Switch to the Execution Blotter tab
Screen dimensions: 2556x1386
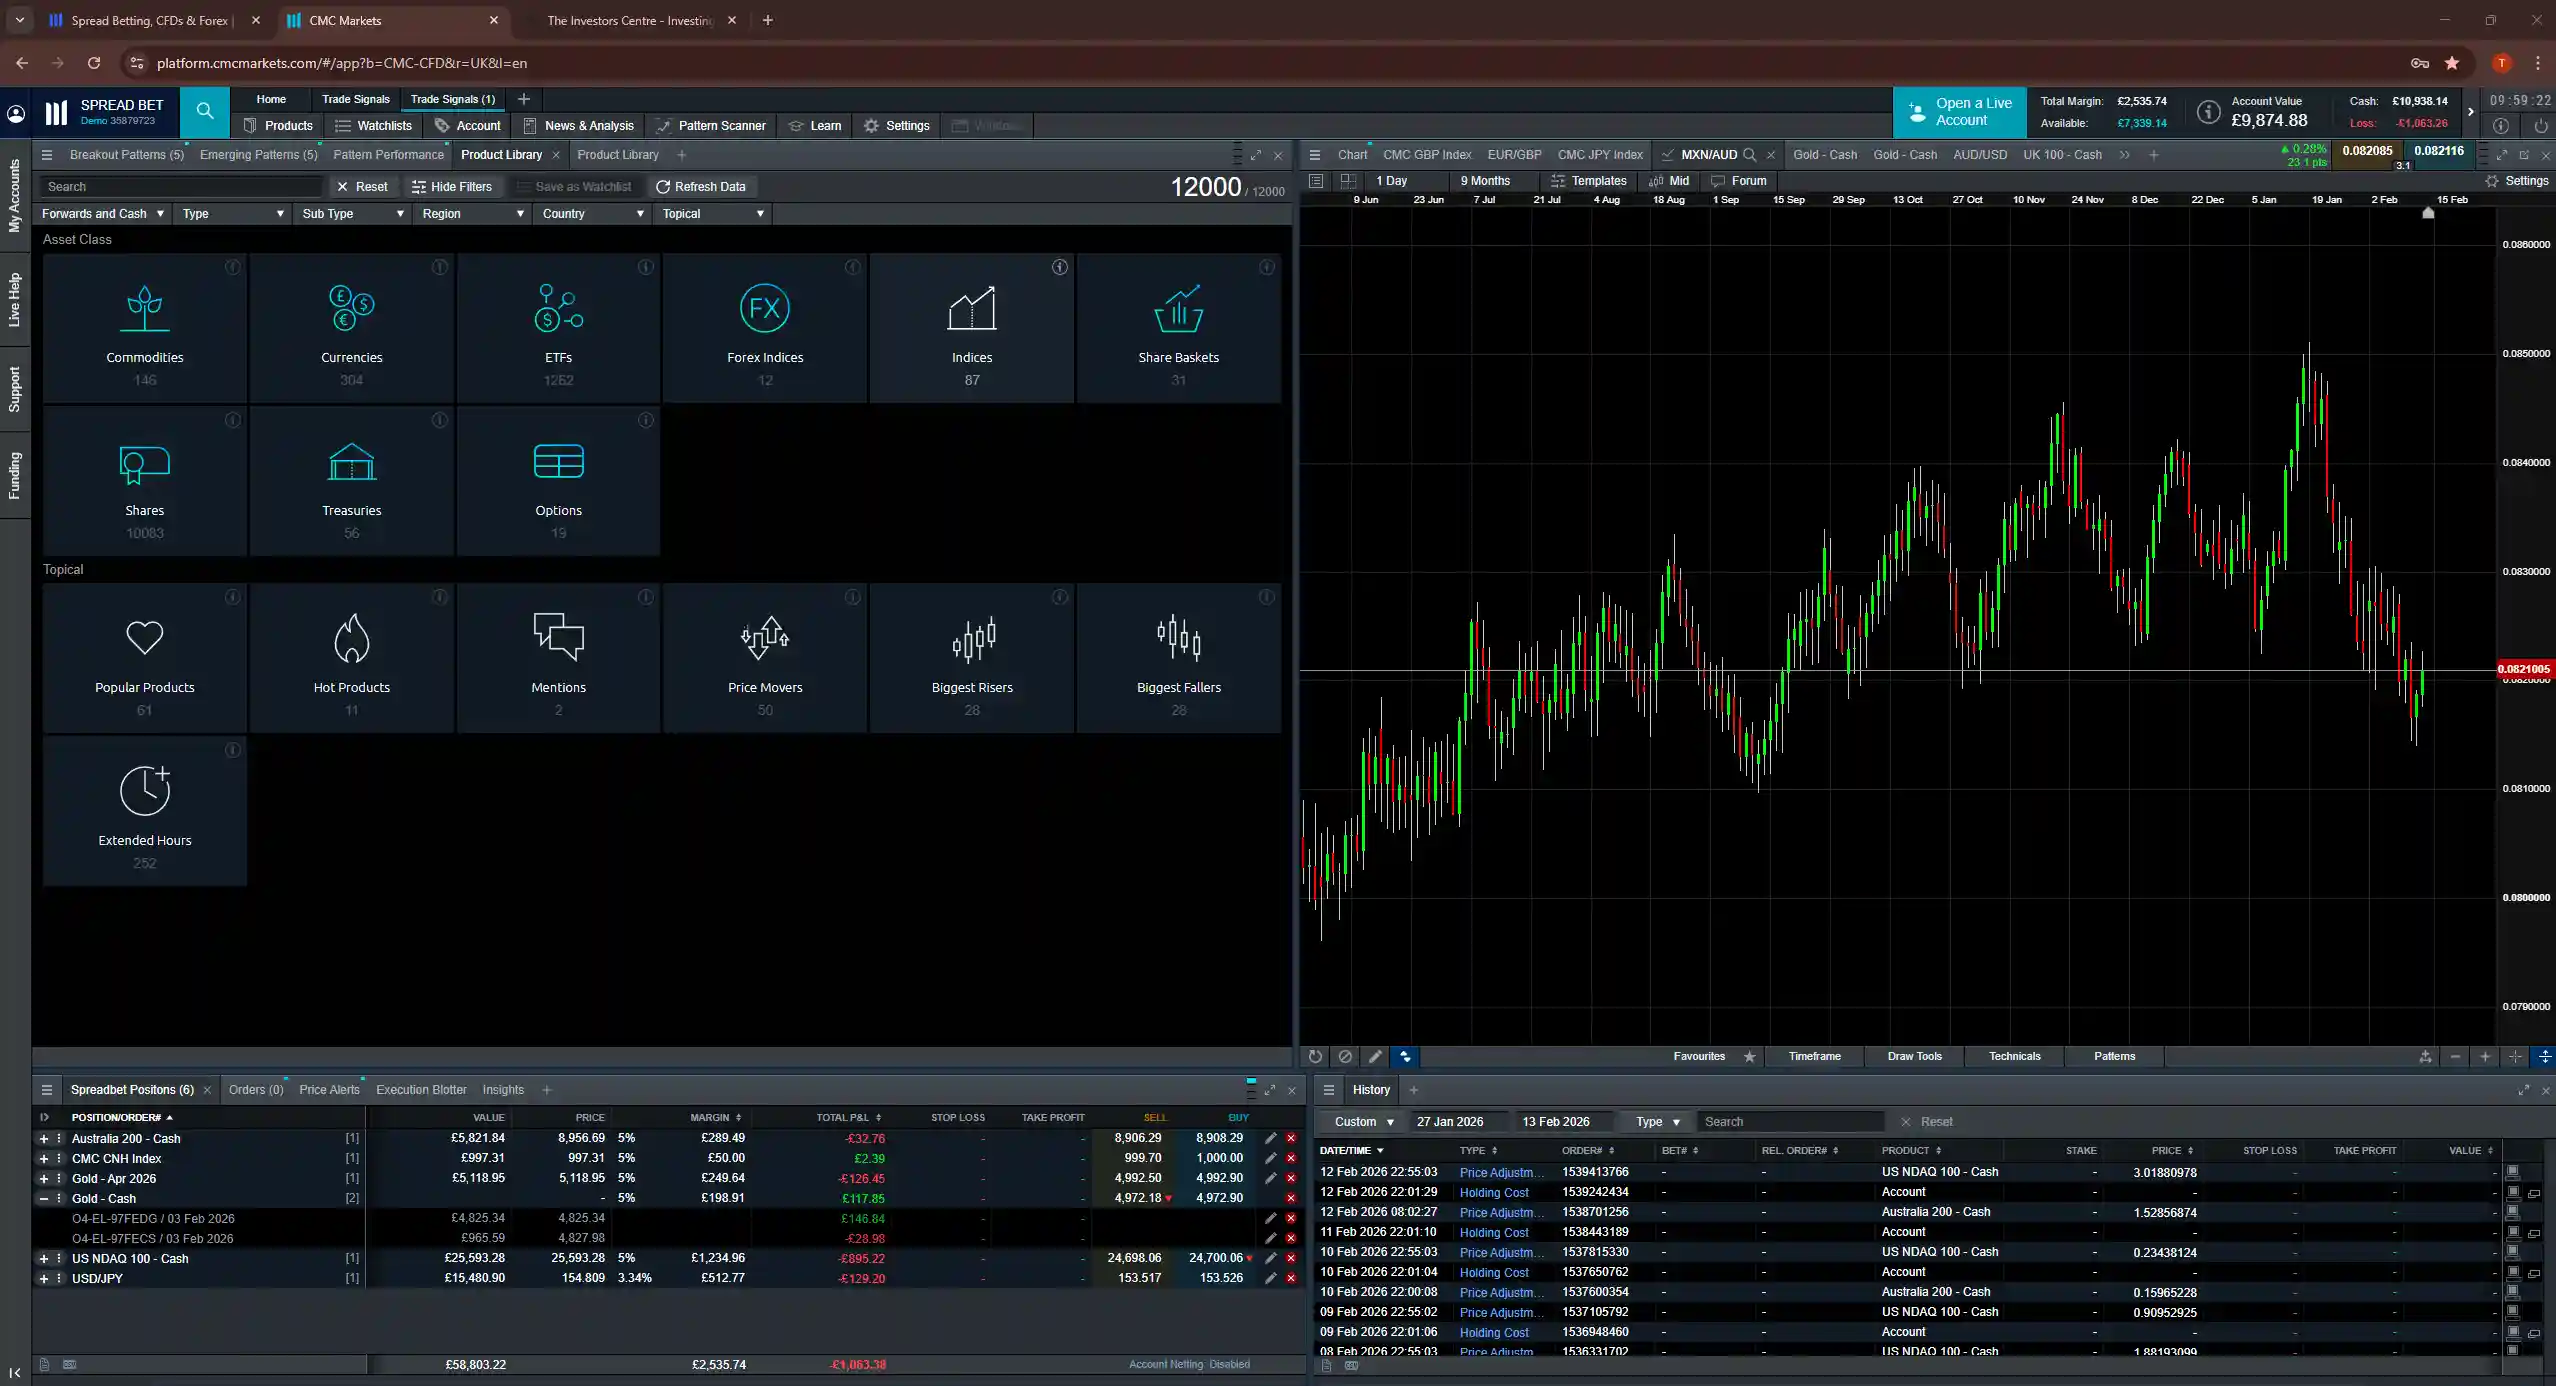click(x=420, y=1090)
